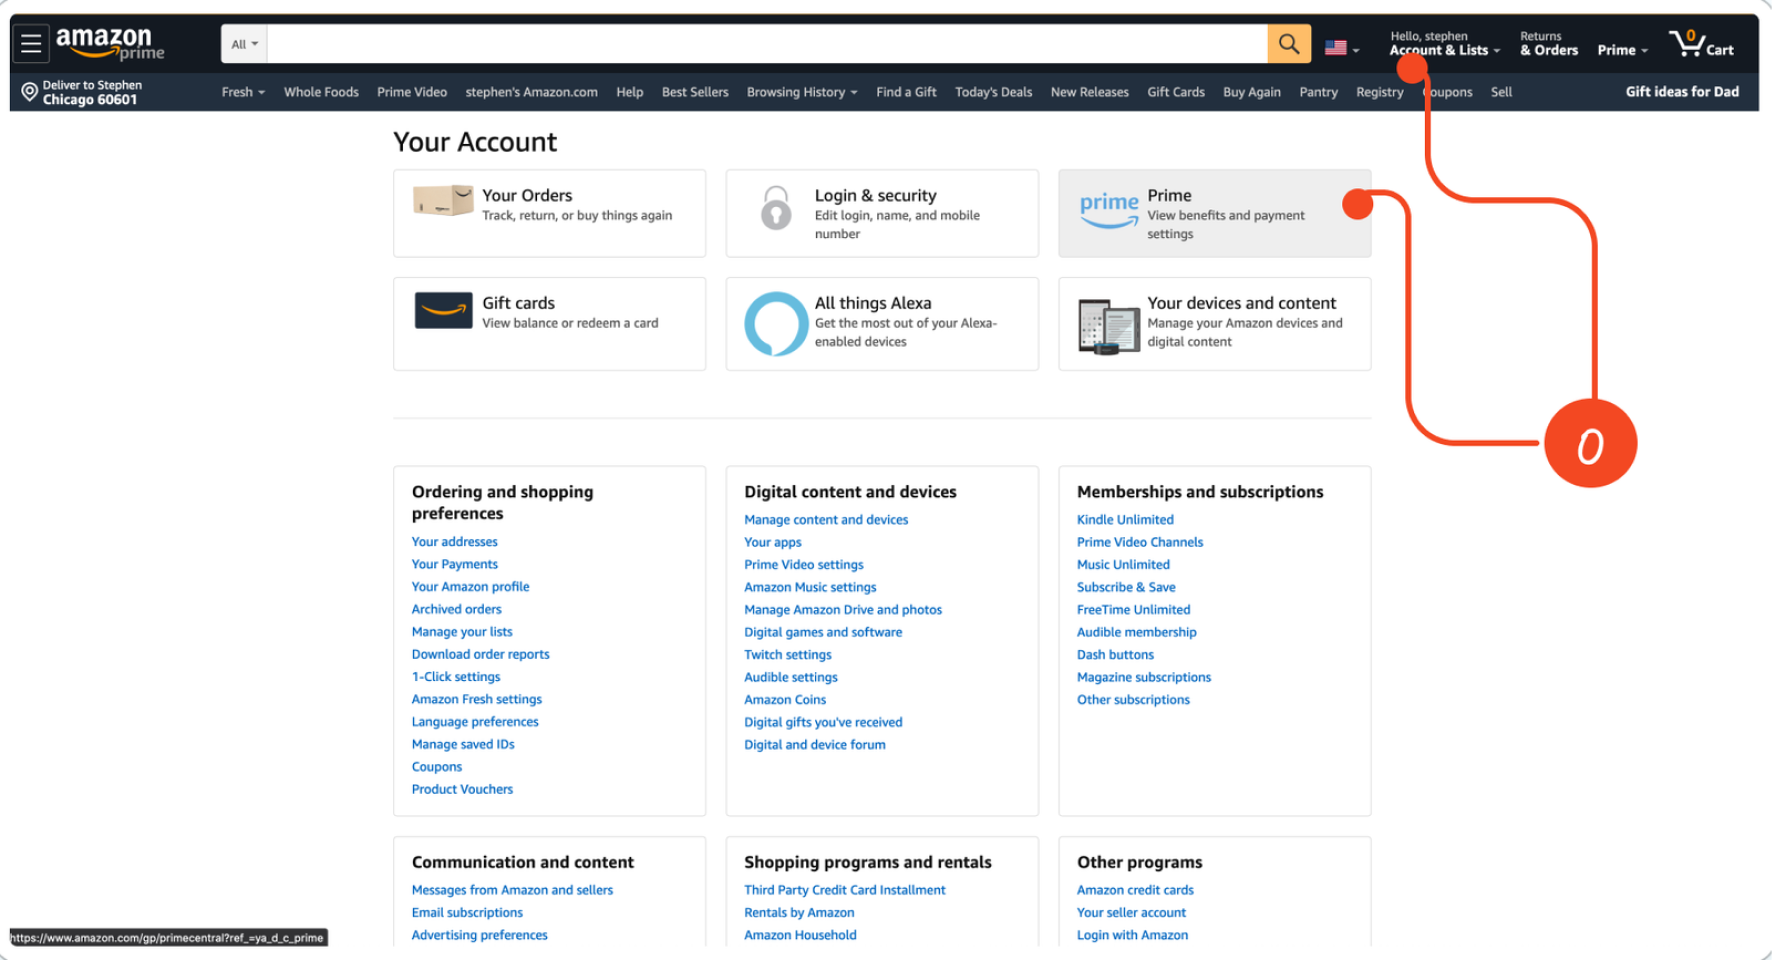Open Gift Cards in navigation bar
Screen dimensions: 1772x960
click(x=1176, y=92)
